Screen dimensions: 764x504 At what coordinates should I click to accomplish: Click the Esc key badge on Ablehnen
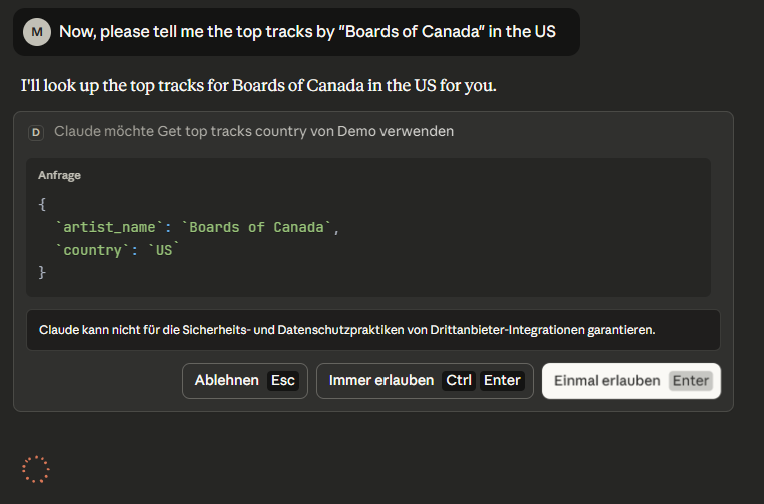283,381
